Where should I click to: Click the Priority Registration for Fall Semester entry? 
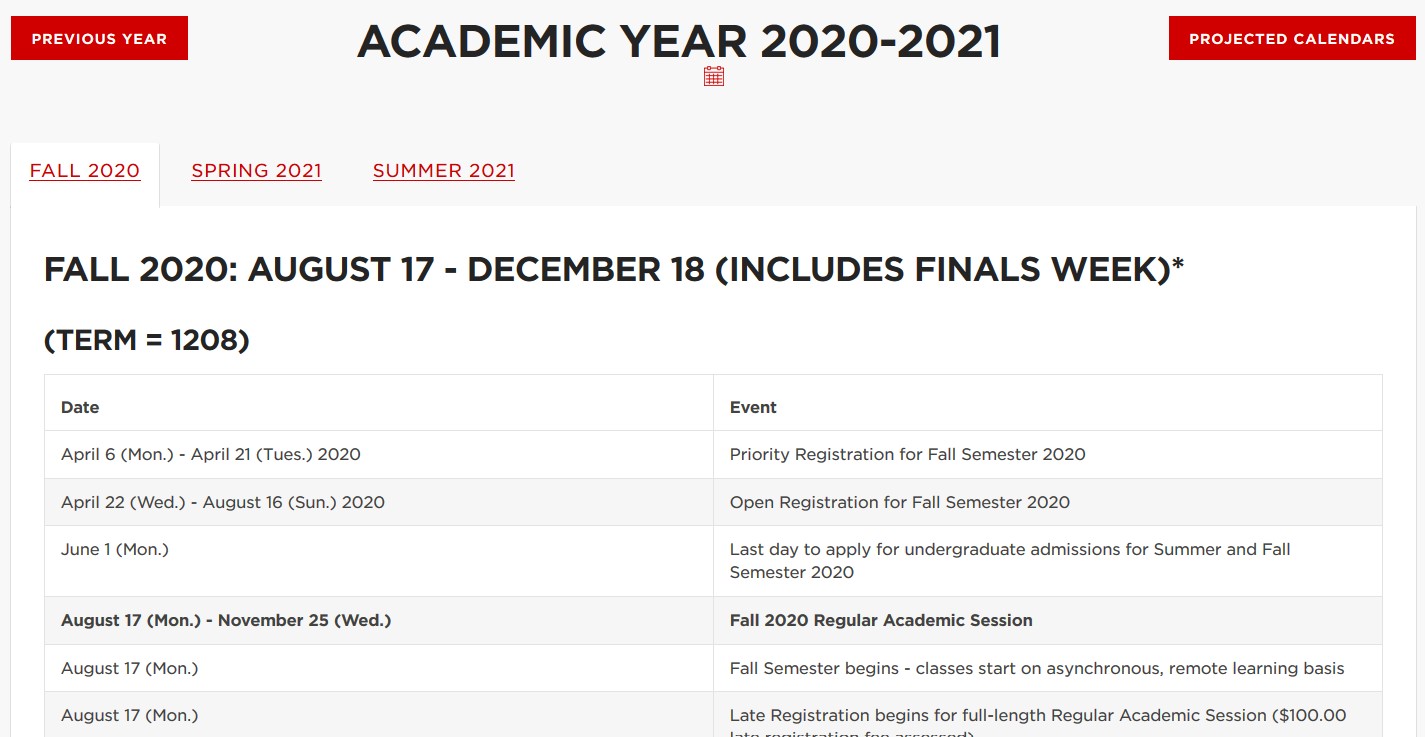point(907,454)
